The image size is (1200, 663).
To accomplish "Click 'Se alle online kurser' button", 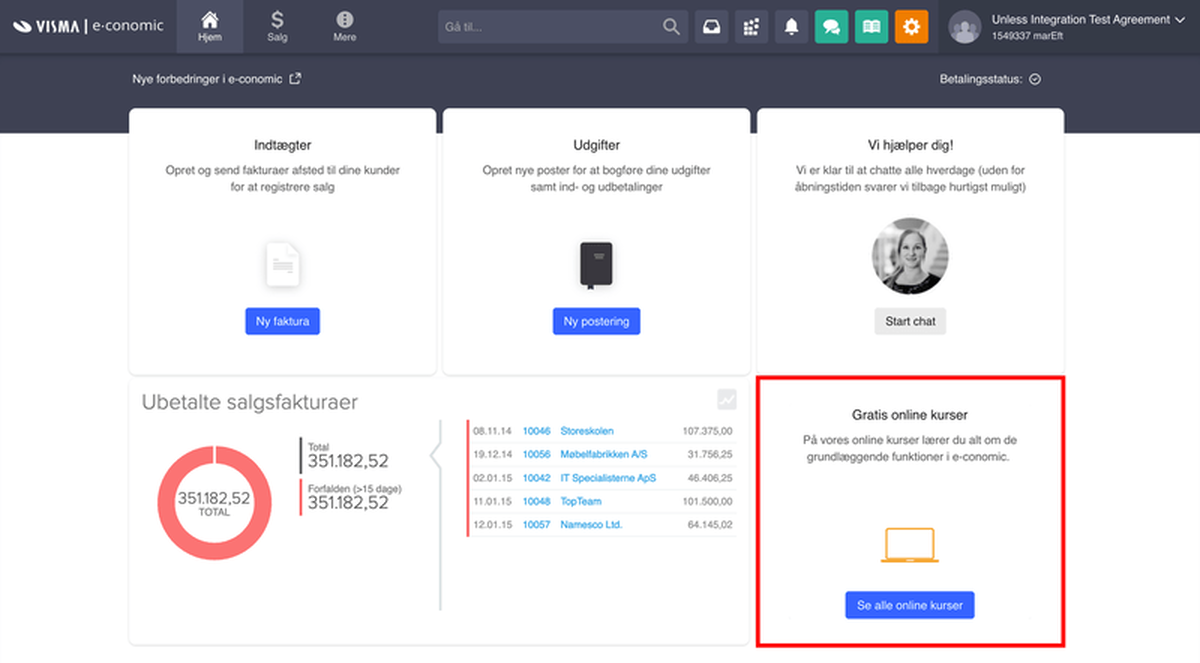I will click(910, 605).
